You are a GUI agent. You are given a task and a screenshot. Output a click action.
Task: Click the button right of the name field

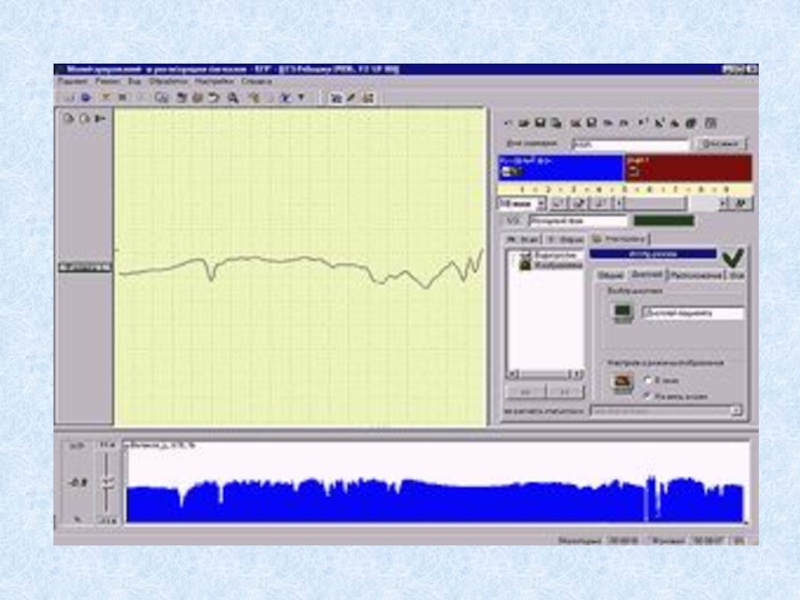coord(720,145)
